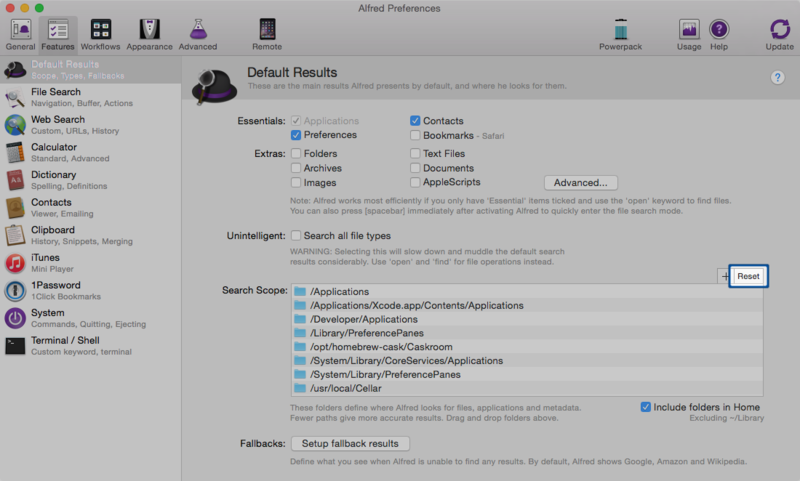Select Default Results hat icon in sidebar
This screenshot has height=481, width=800.
pyautogui.click(x=15, y=69)
